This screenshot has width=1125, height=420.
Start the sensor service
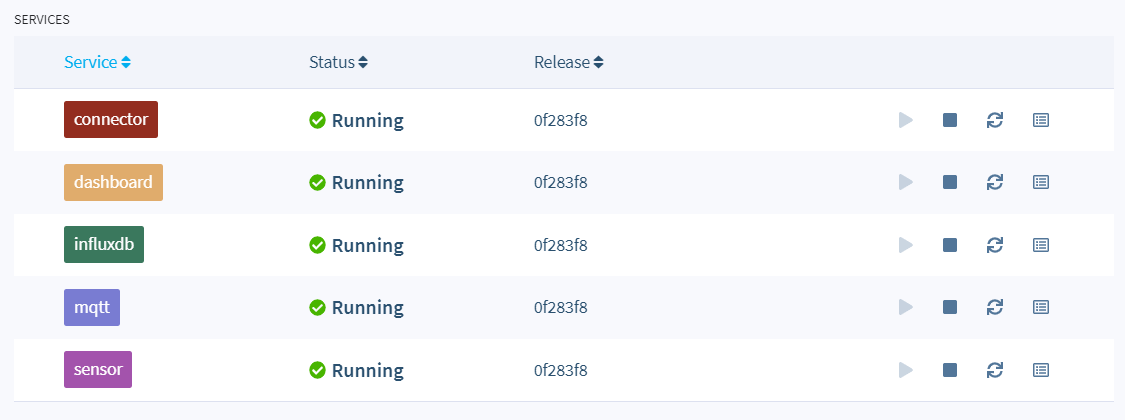(905, 370)
